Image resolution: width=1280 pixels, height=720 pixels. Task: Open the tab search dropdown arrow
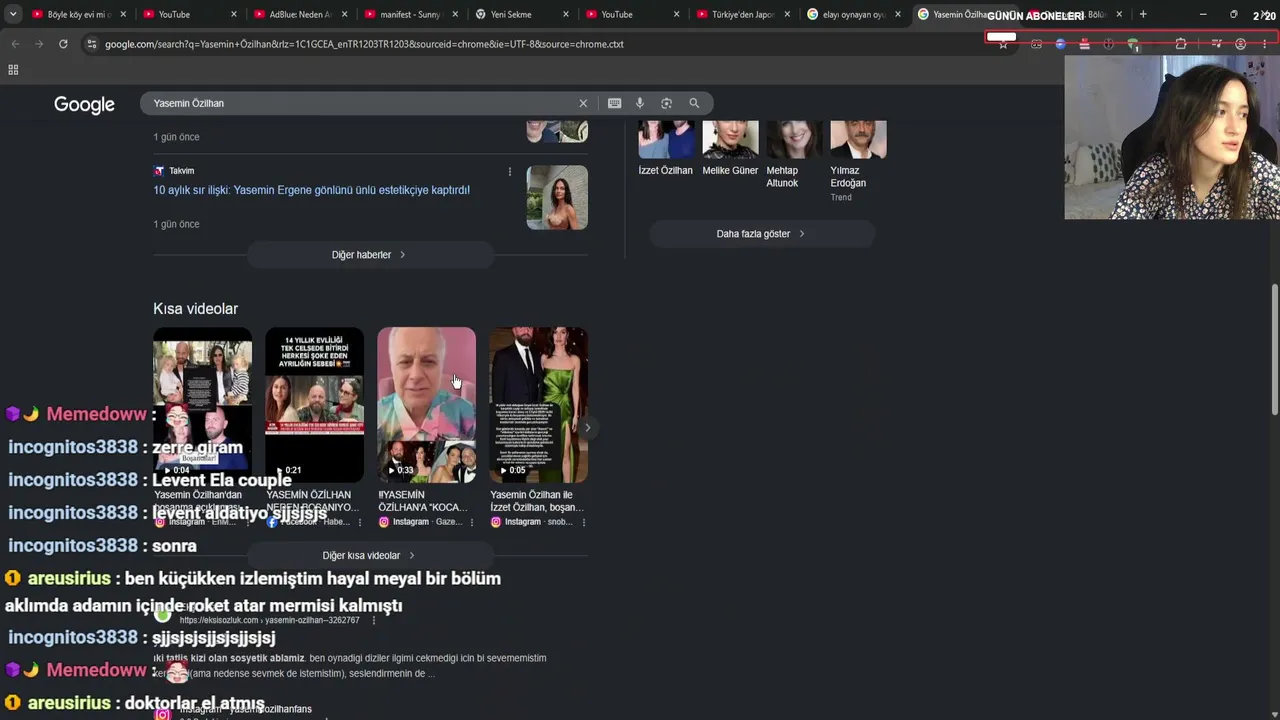click(13, 14)
